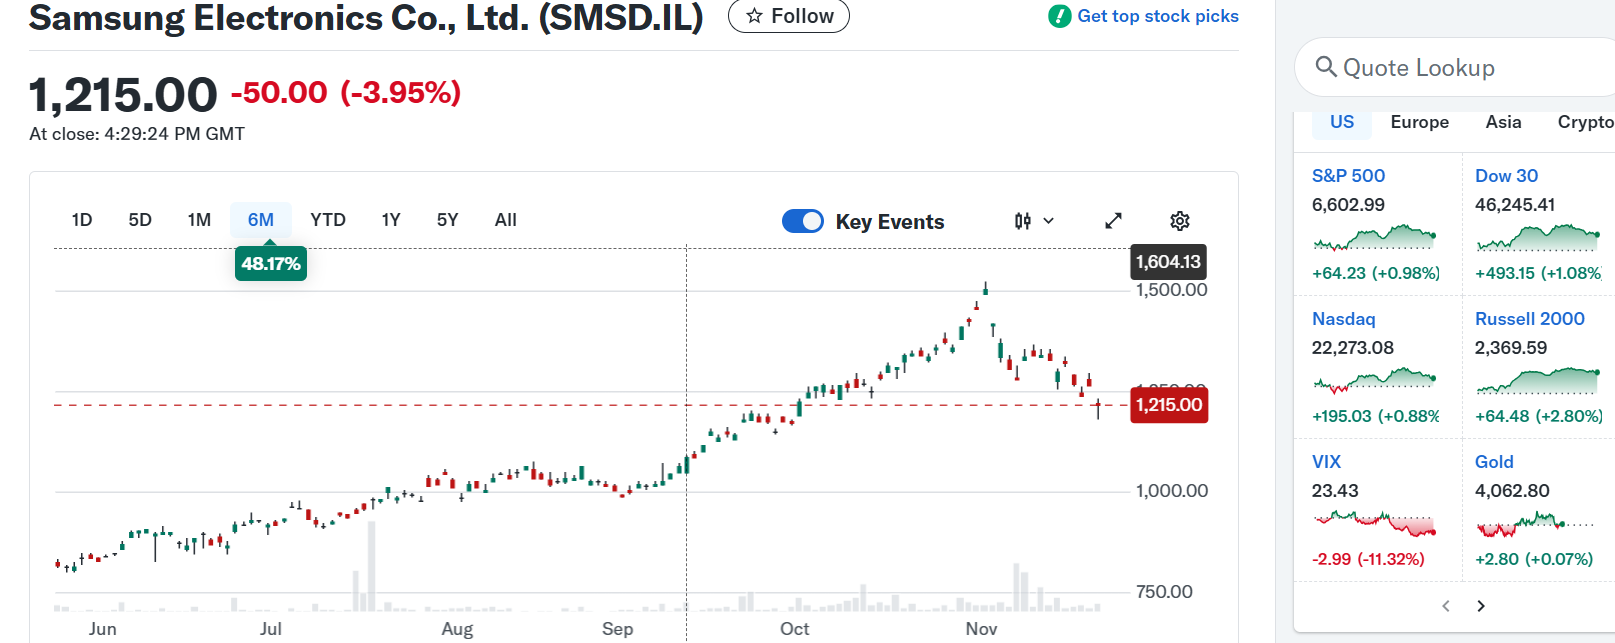Click the Russell 2000 value 2,369.59
Viewport: 1615px width, 643px height.
point(1511,348)
